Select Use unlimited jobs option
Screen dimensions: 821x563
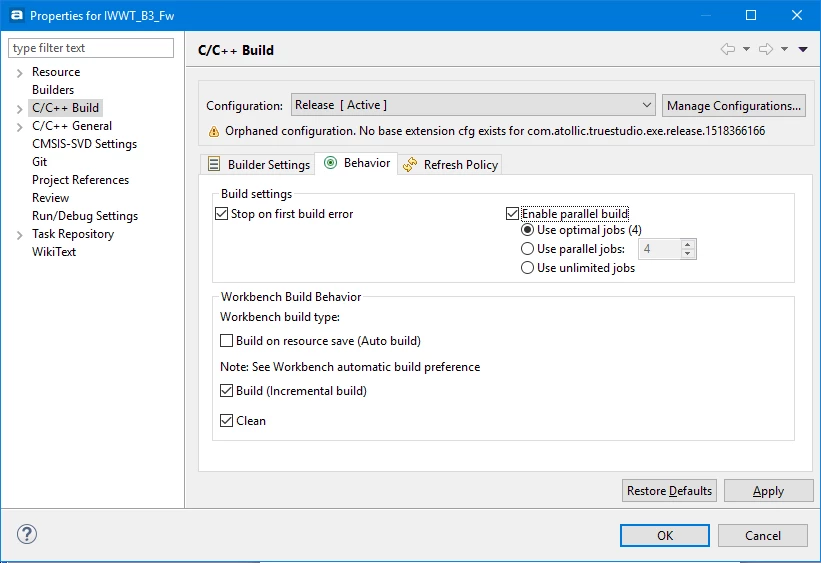(527, 268)
